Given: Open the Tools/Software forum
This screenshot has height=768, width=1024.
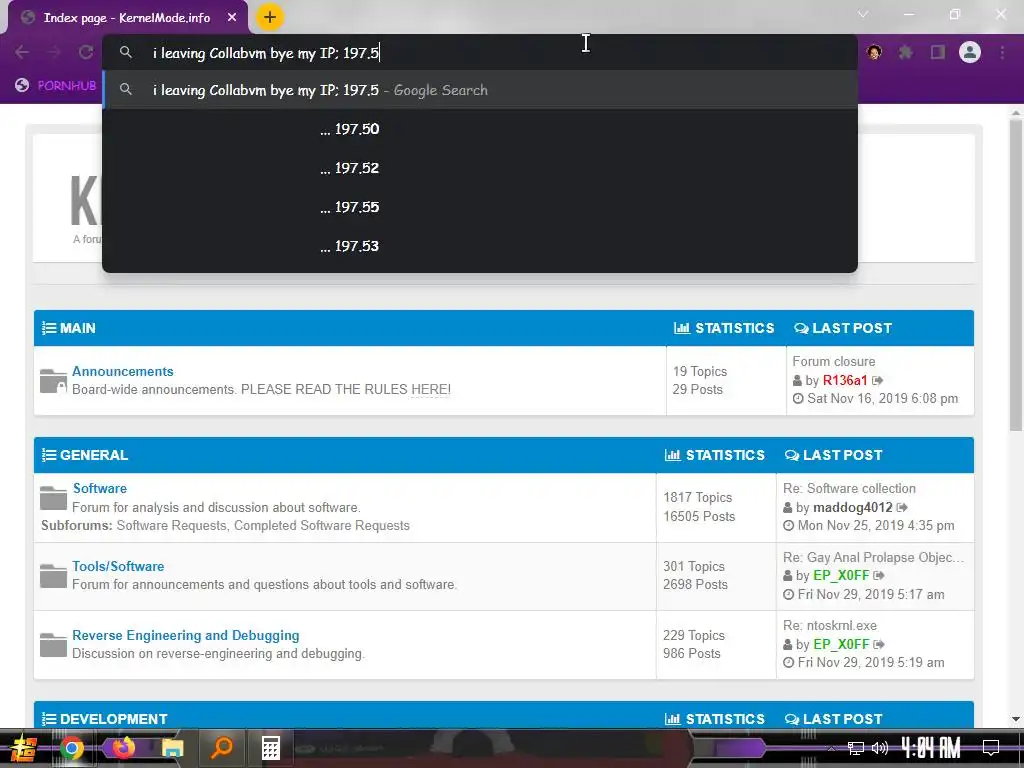Looking at the screenshot, I should pyautogui.click(x=118, y=566).
